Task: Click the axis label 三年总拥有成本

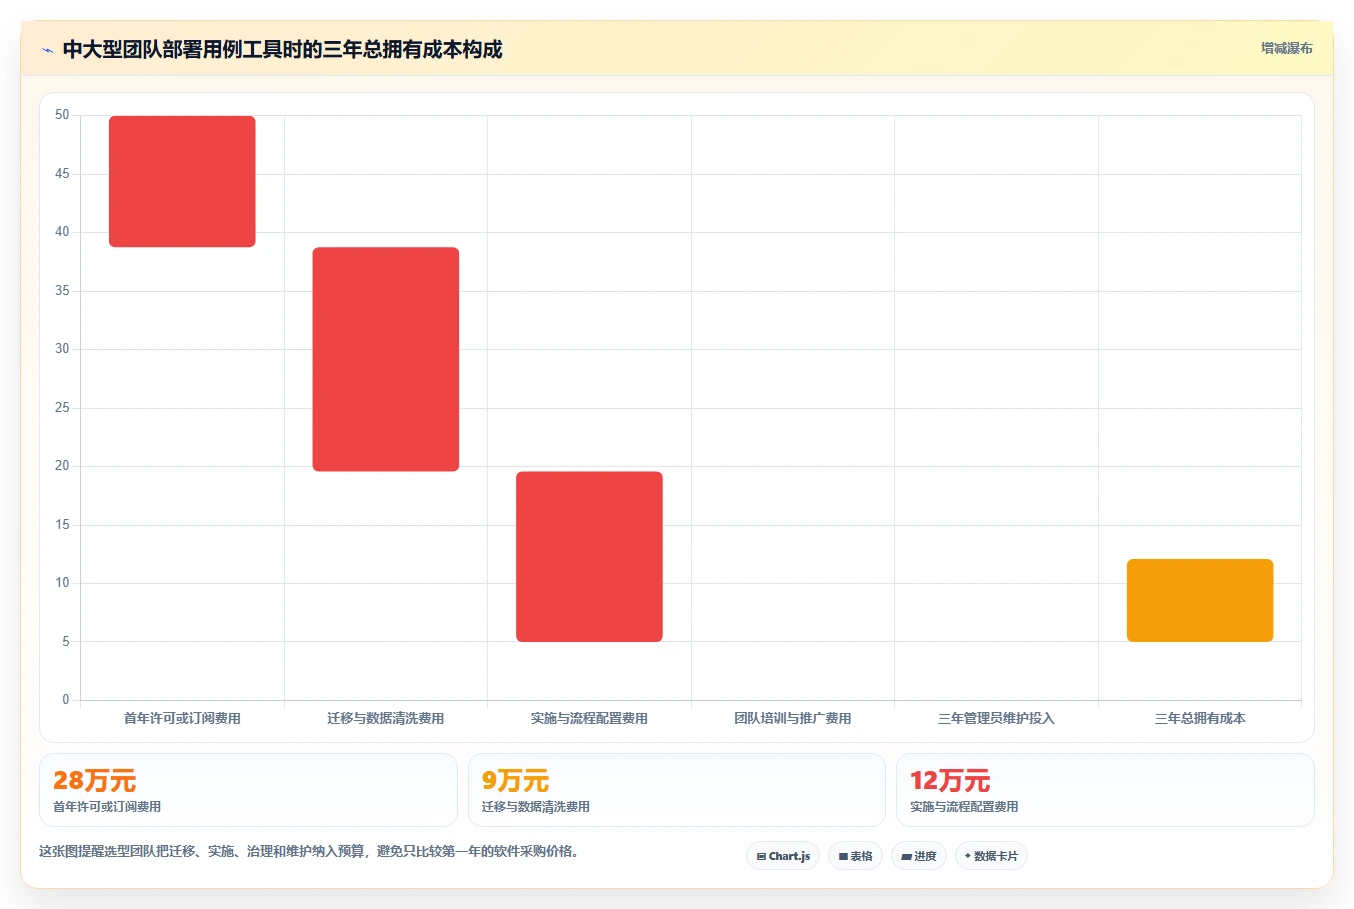Action: pyautogui.click(x=1200, y=718)
